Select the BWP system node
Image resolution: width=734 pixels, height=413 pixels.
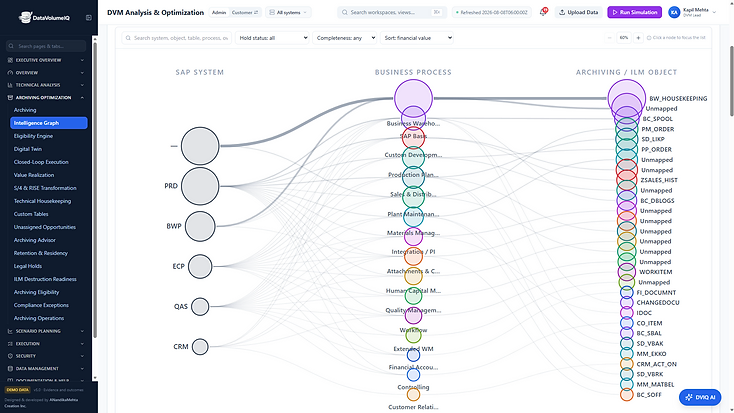(200, 226)
